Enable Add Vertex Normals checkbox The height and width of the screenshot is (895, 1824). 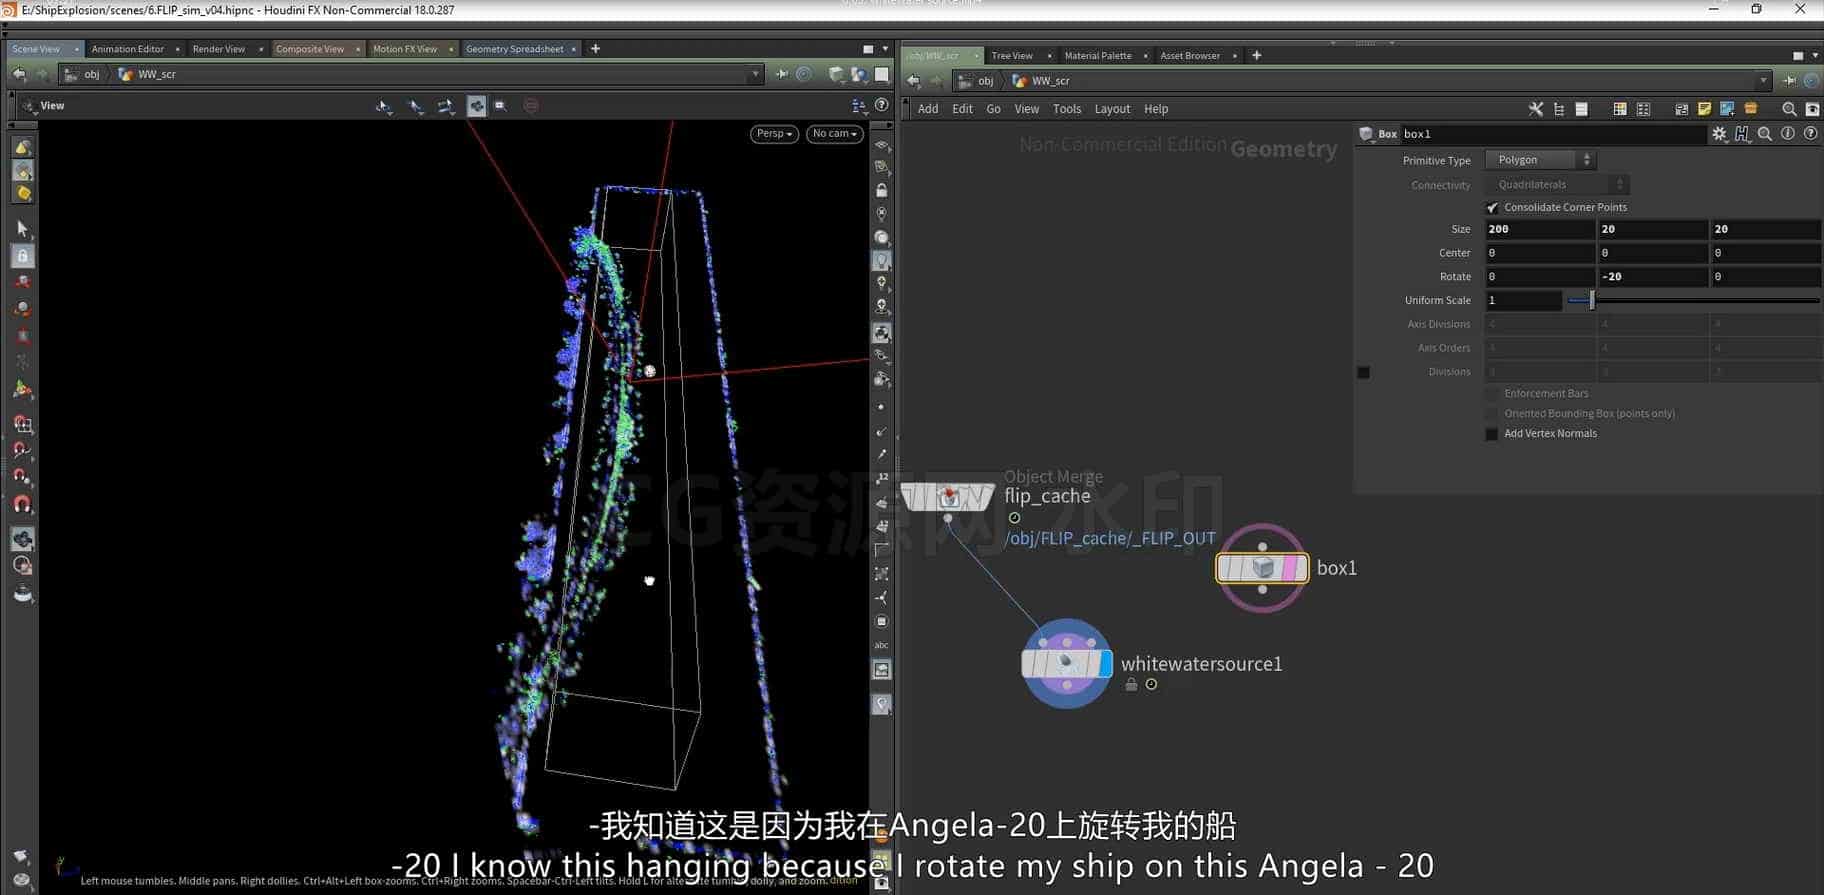1492,434
